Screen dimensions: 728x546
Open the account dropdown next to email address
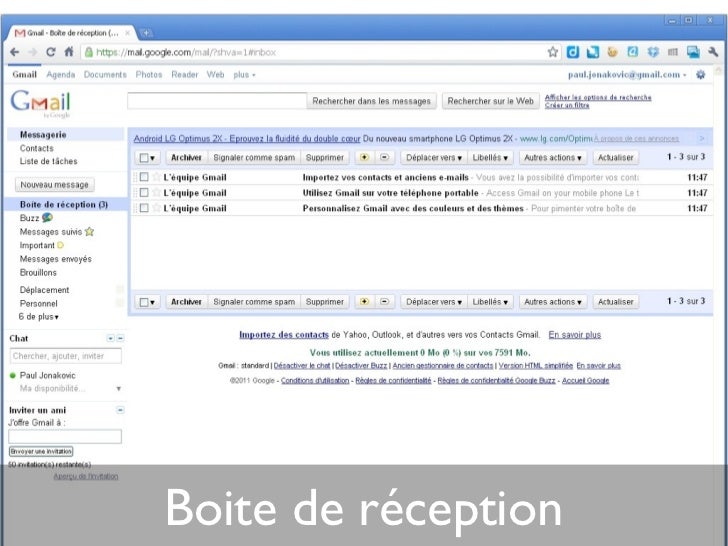pos(684,75)
